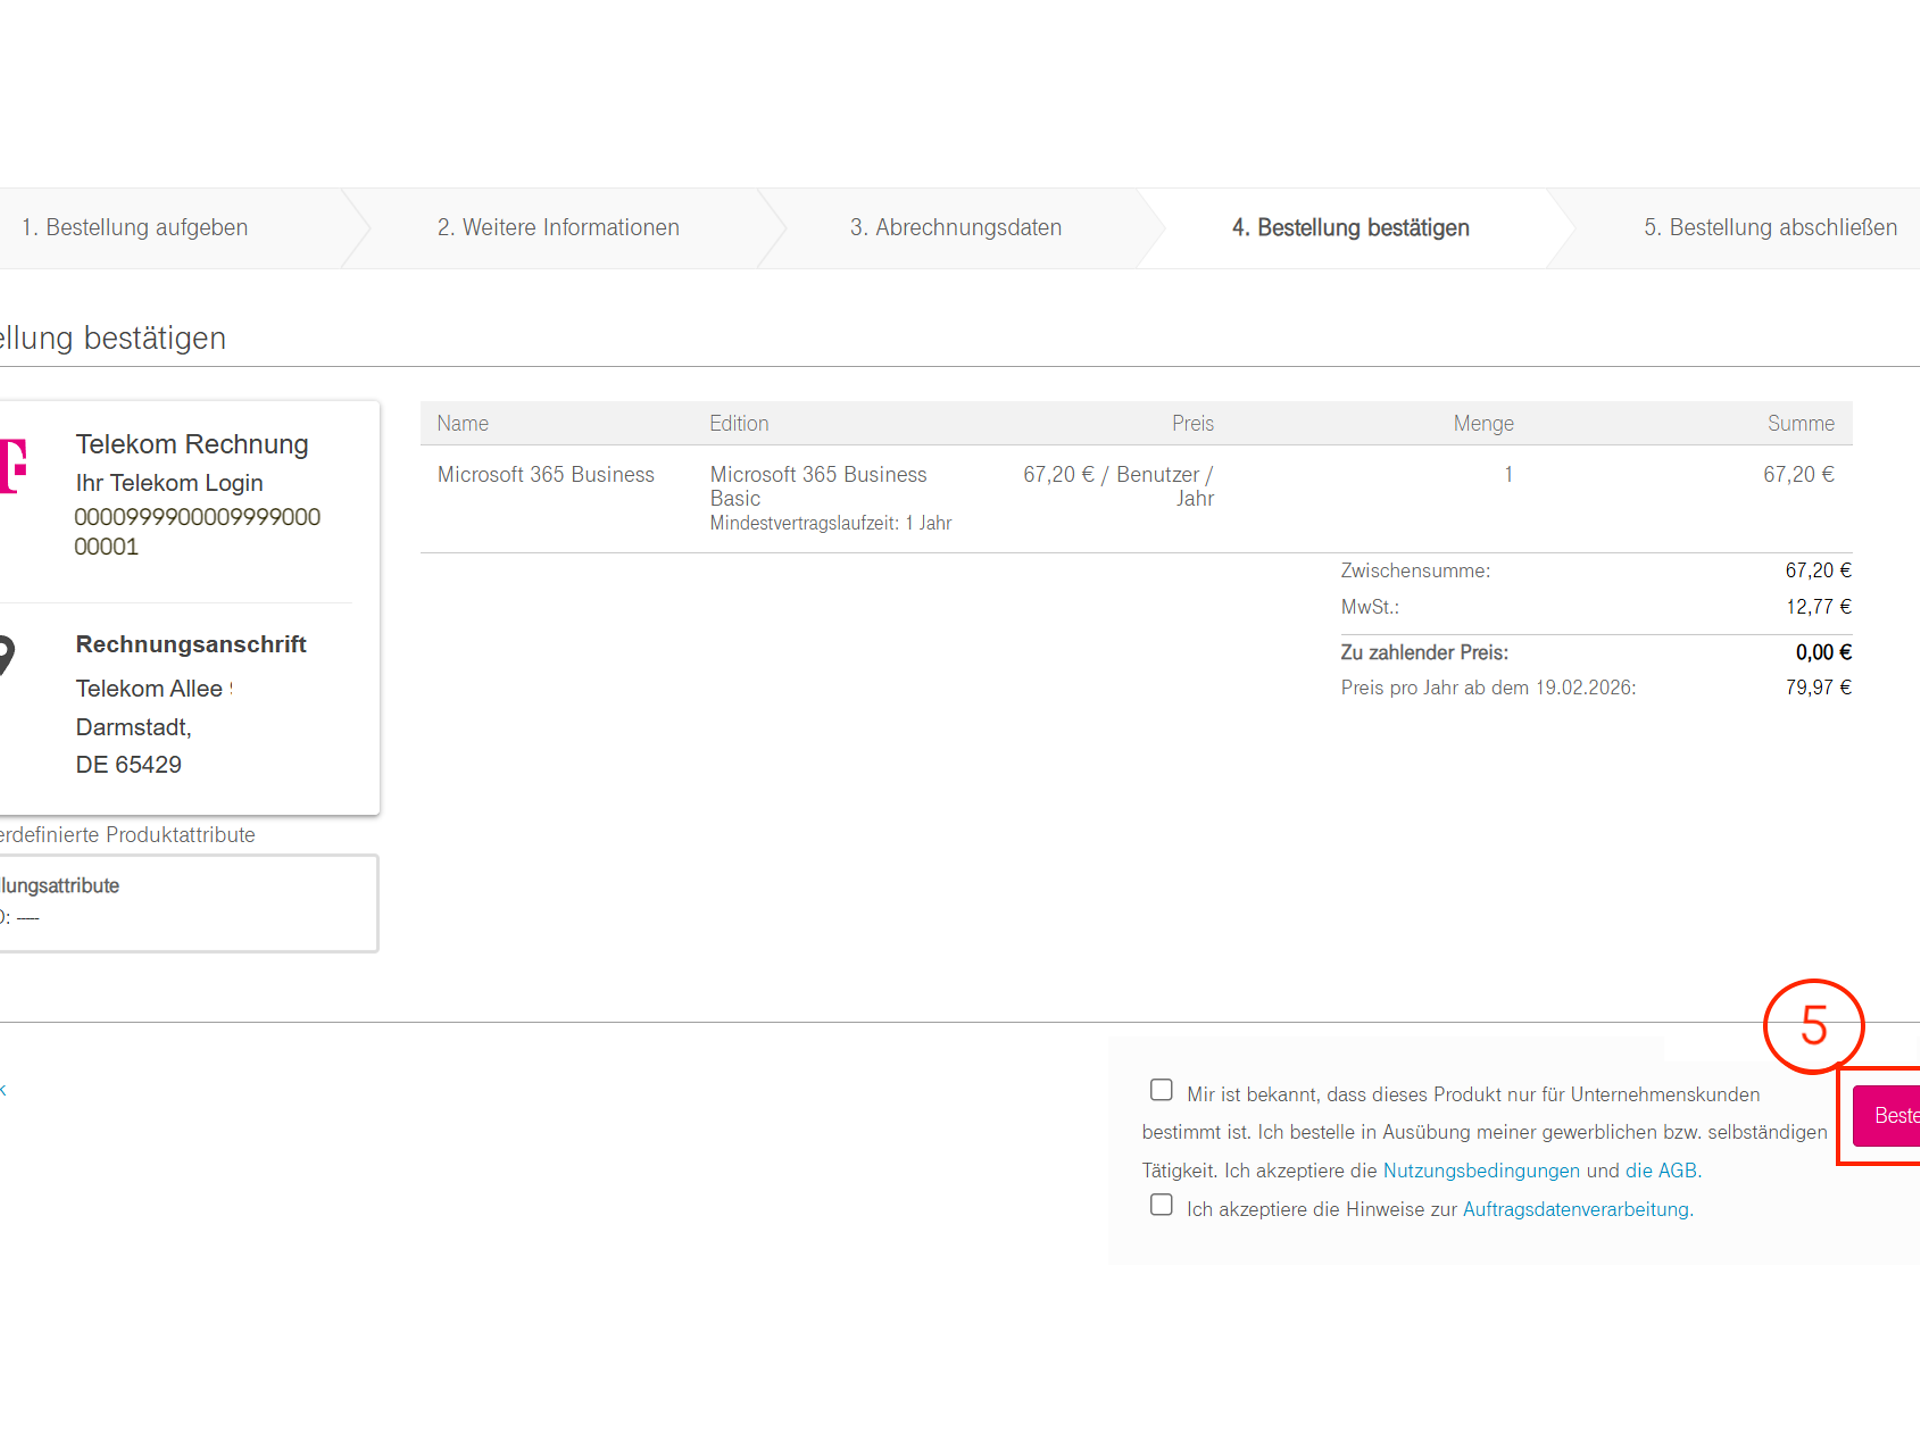The height and width of the screenshot is (1440, 1920).
Task: Open the Nutzungsbedingungen link
Action: [x=1480, y=1170]
